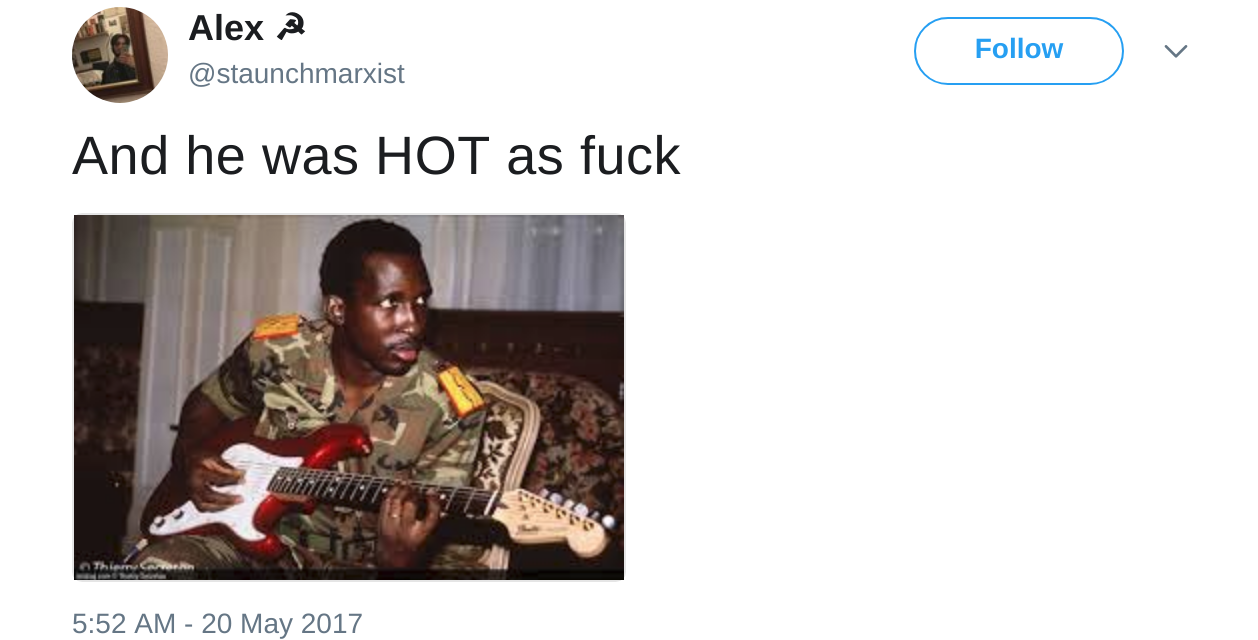
Task: Open the tweet timestamp 5:52 AM
Action: tap(124, 623)
